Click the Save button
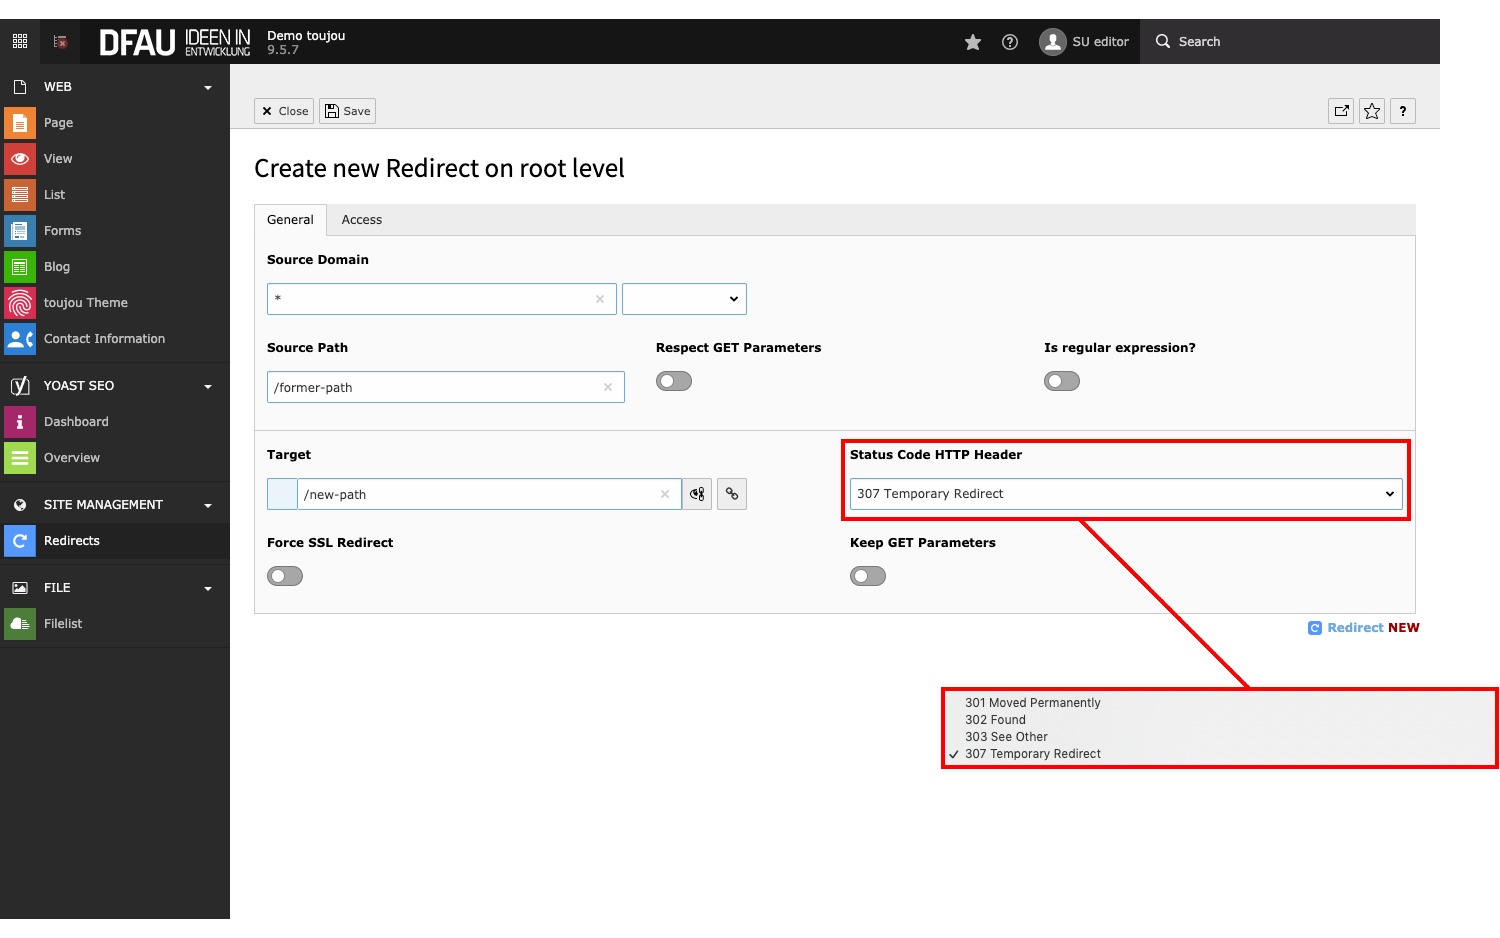 click(347, 111)
